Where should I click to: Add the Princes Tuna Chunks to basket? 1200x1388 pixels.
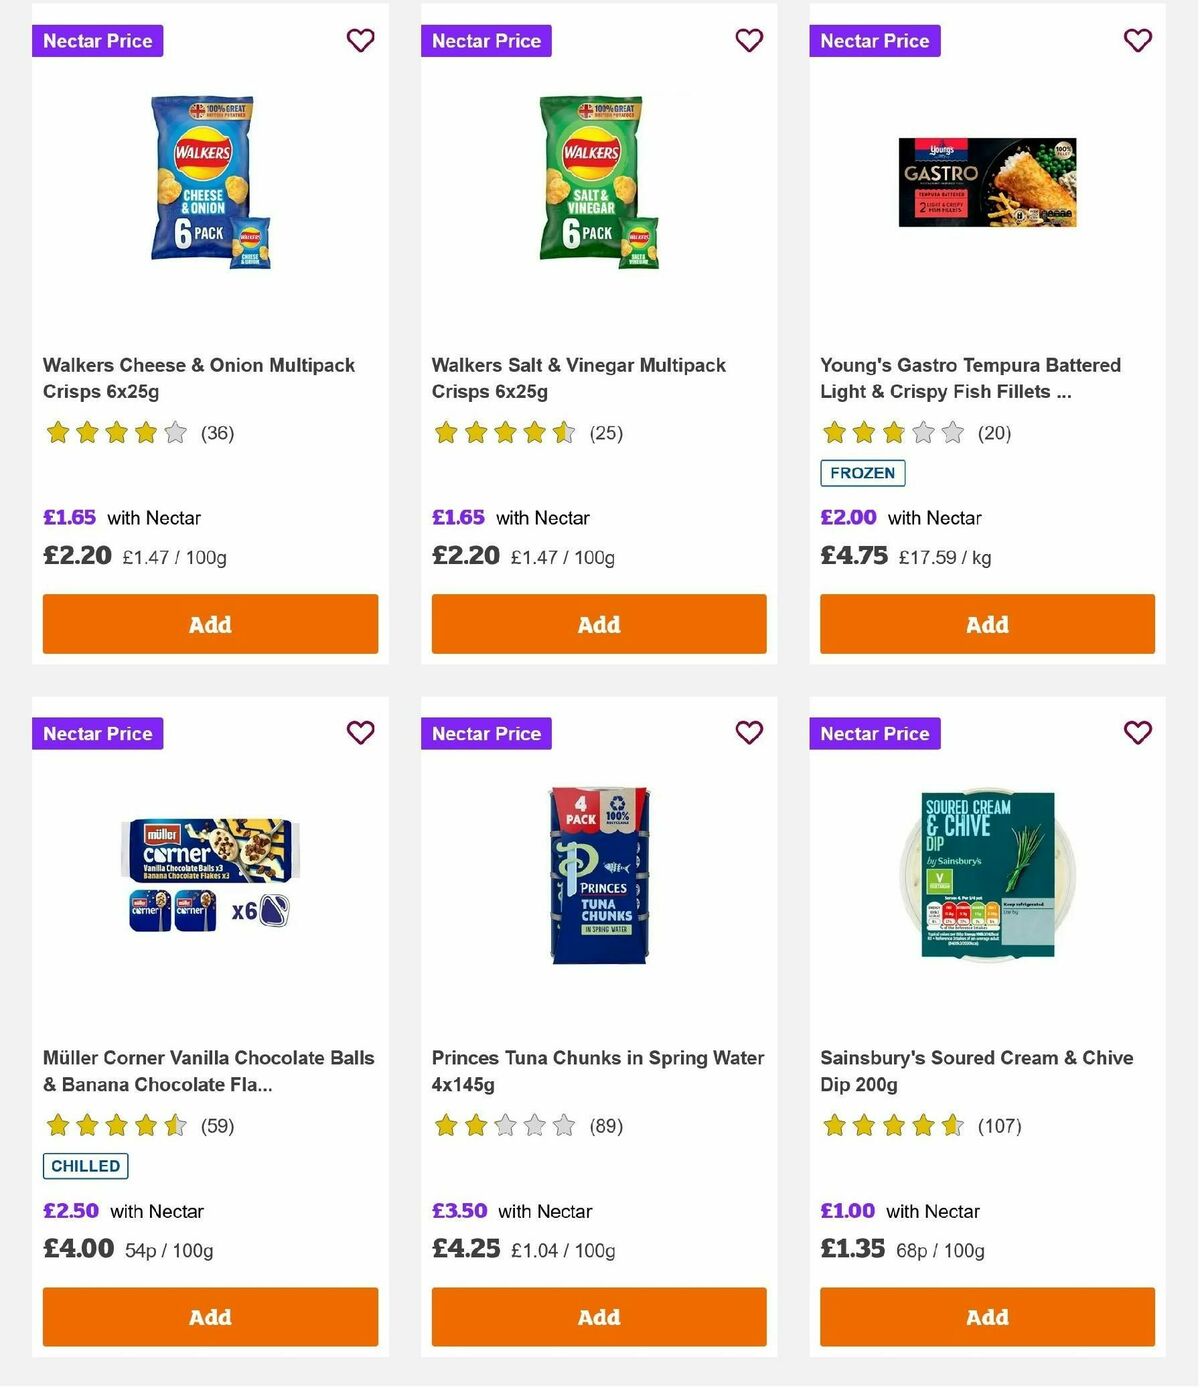[598, 1317]
